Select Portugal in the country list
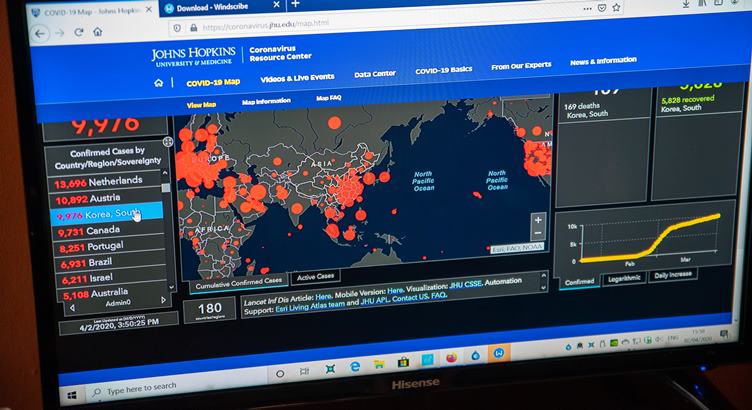Image resolution: width=752 pixels, height=410 pixels. click(x=110, y=247)
